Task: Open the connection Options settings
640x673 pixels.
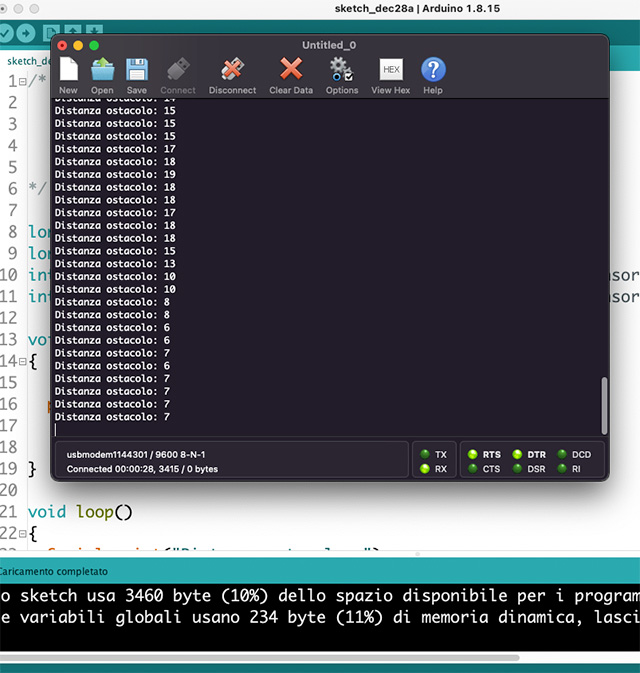Action: [x=341, y=74]
